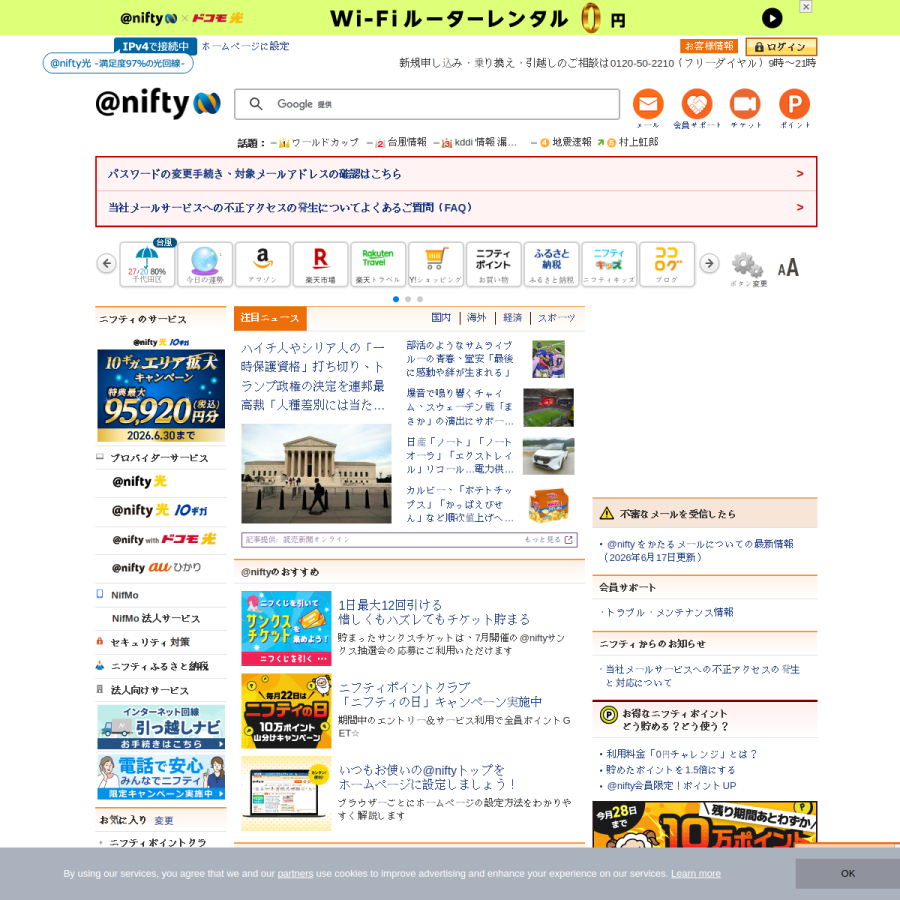900x900 pixels.
Task: Switch to the 経済 news tab
Action: pos(513,318)
